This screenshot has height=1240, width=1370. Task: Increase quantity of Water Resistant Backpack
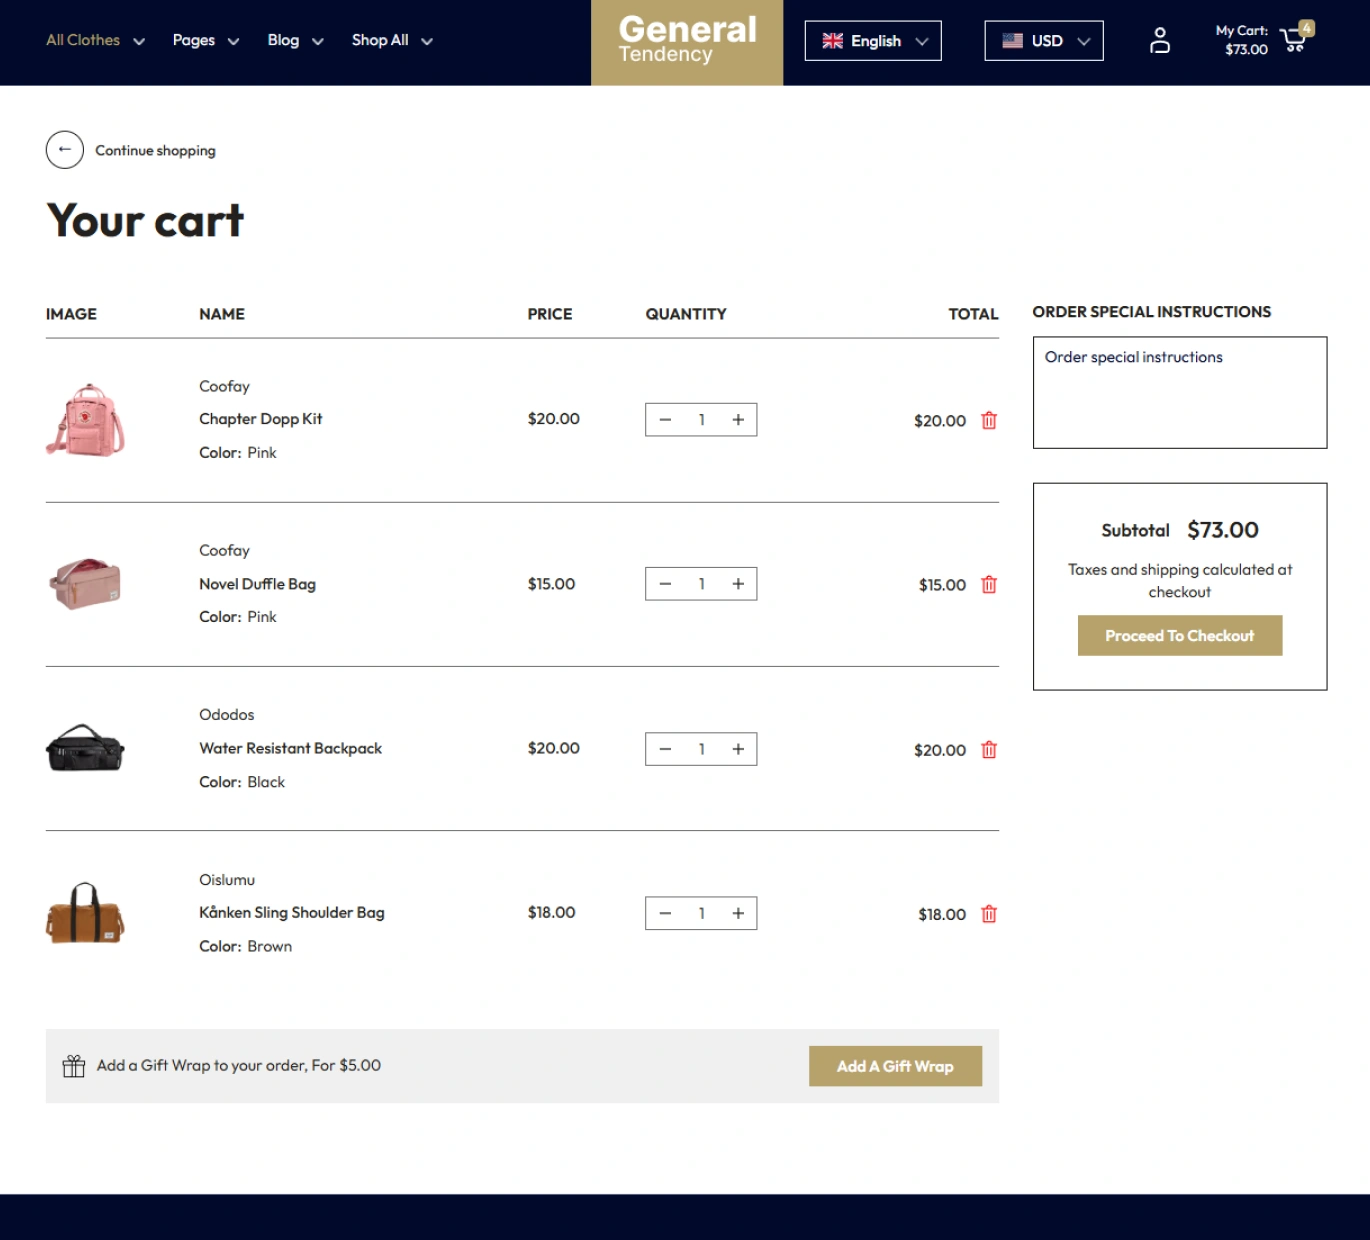point(738,749)
